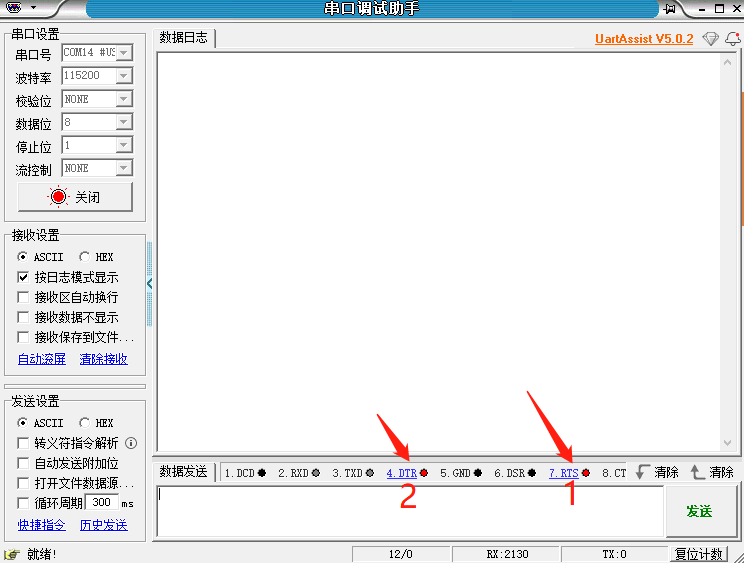Uncheck the 按日志模式显示 checkbox
744x563 pixels.
pos(24,277)
